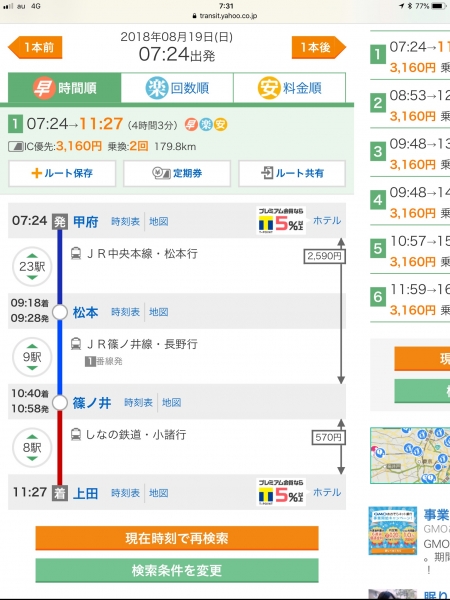Select the 回数順 sorting tab

click(177, 88)
